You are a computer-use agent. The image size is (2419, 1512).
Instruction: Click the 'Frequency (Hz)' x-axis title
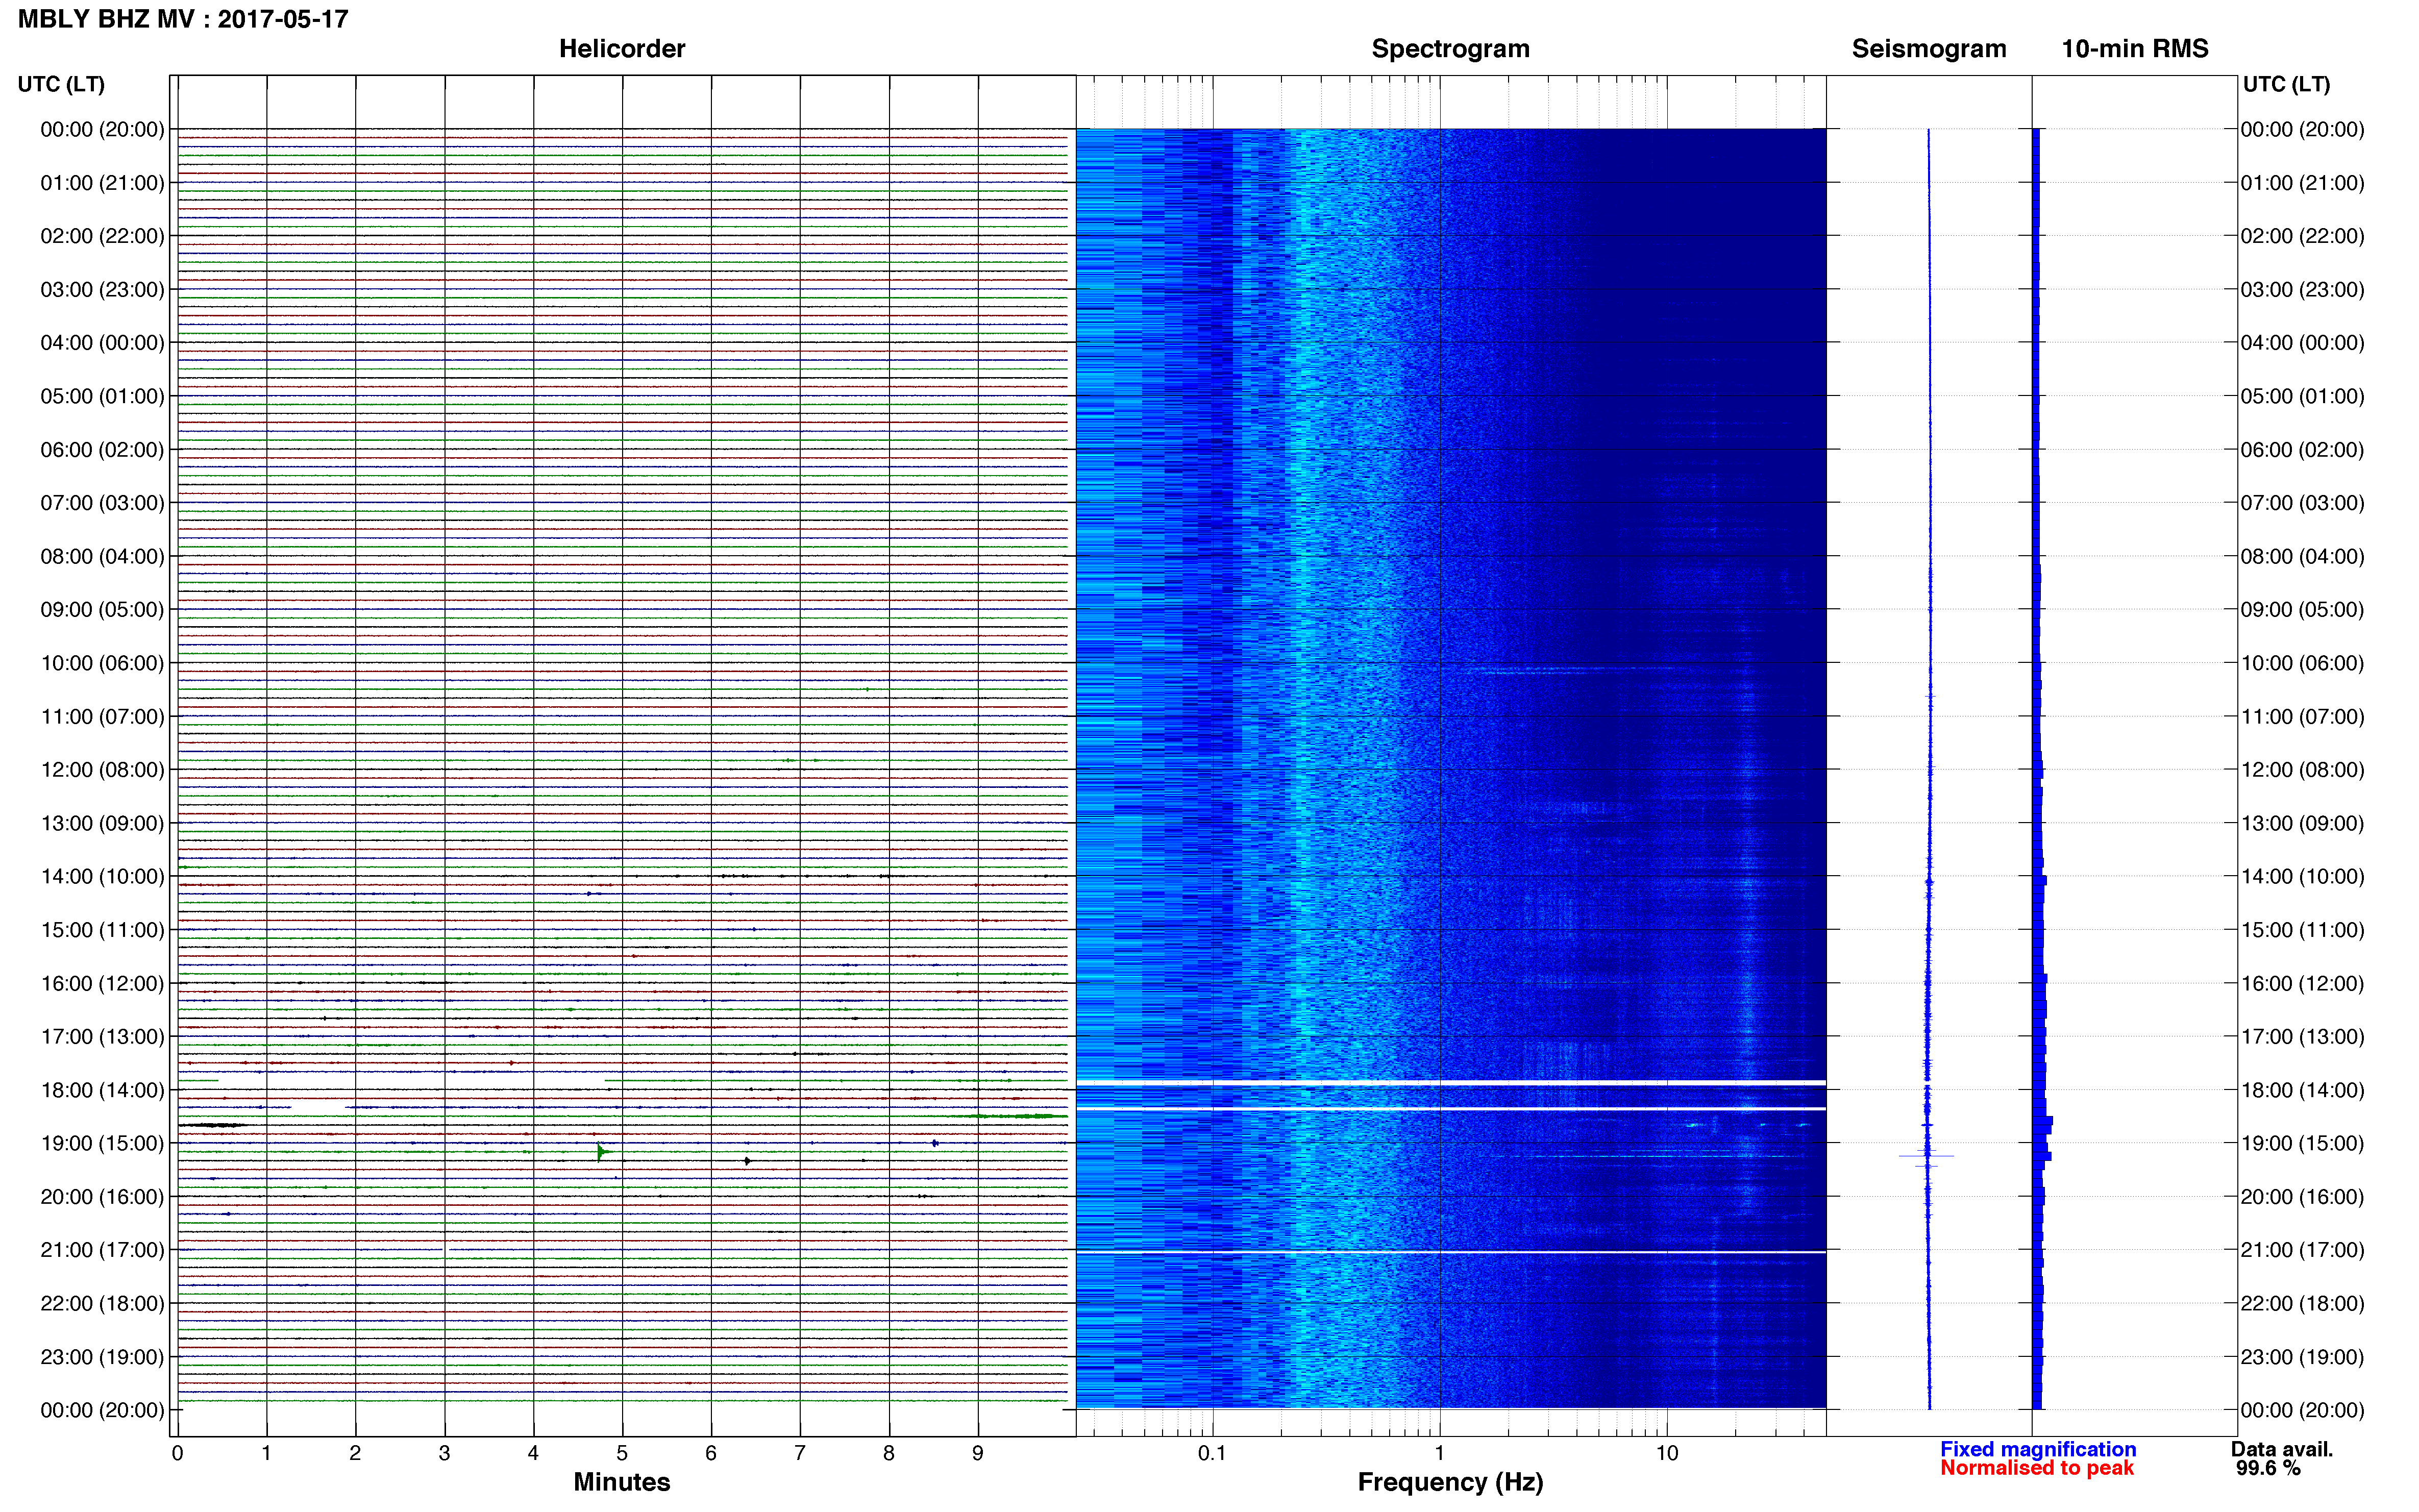(x=1450, y=1482)
